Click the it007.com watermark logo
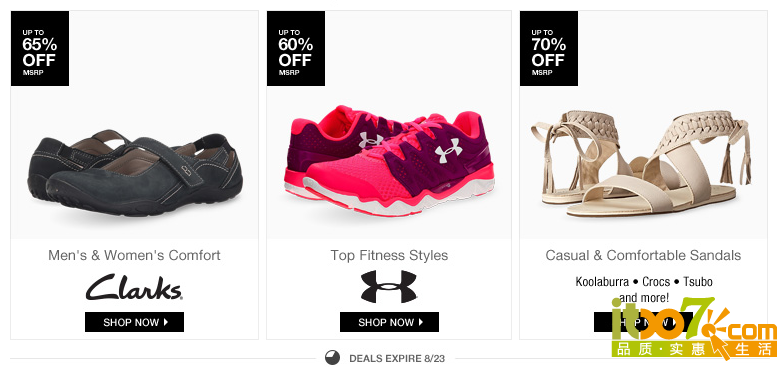This screenshot has width=782, height=367. [x=694, y=327]
